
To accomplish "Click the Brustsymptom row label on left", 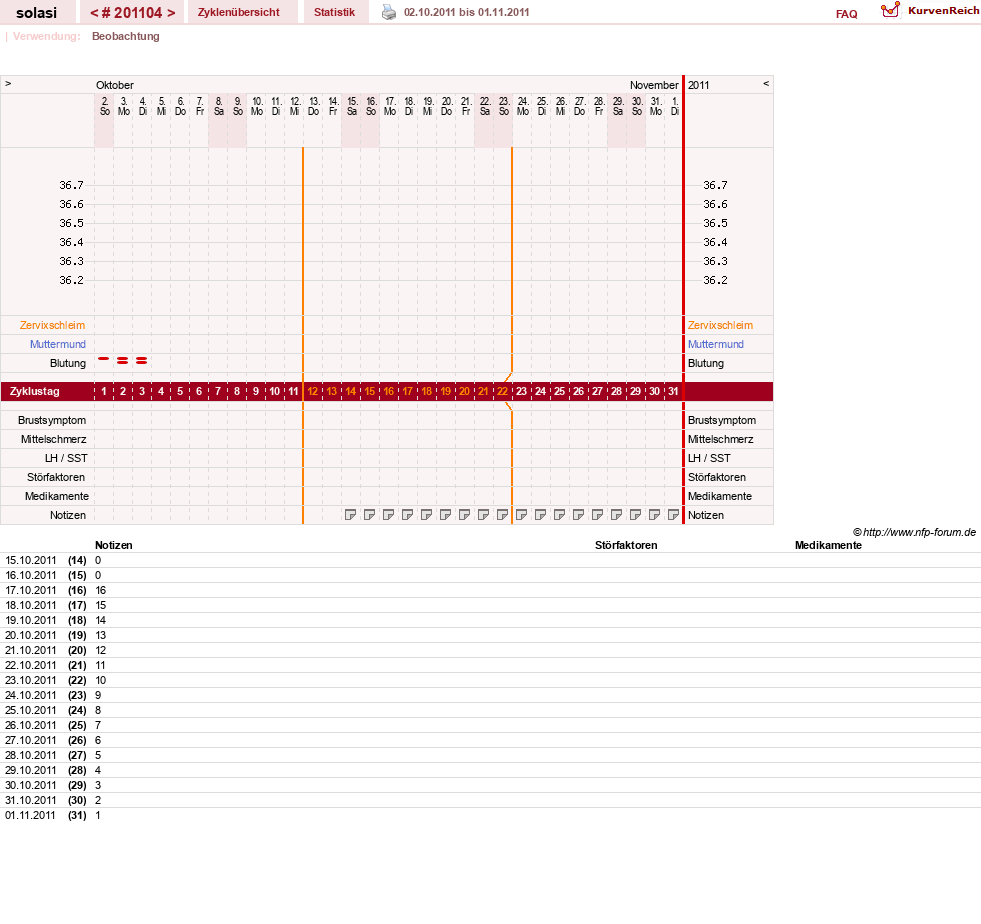I will point(52,420).
